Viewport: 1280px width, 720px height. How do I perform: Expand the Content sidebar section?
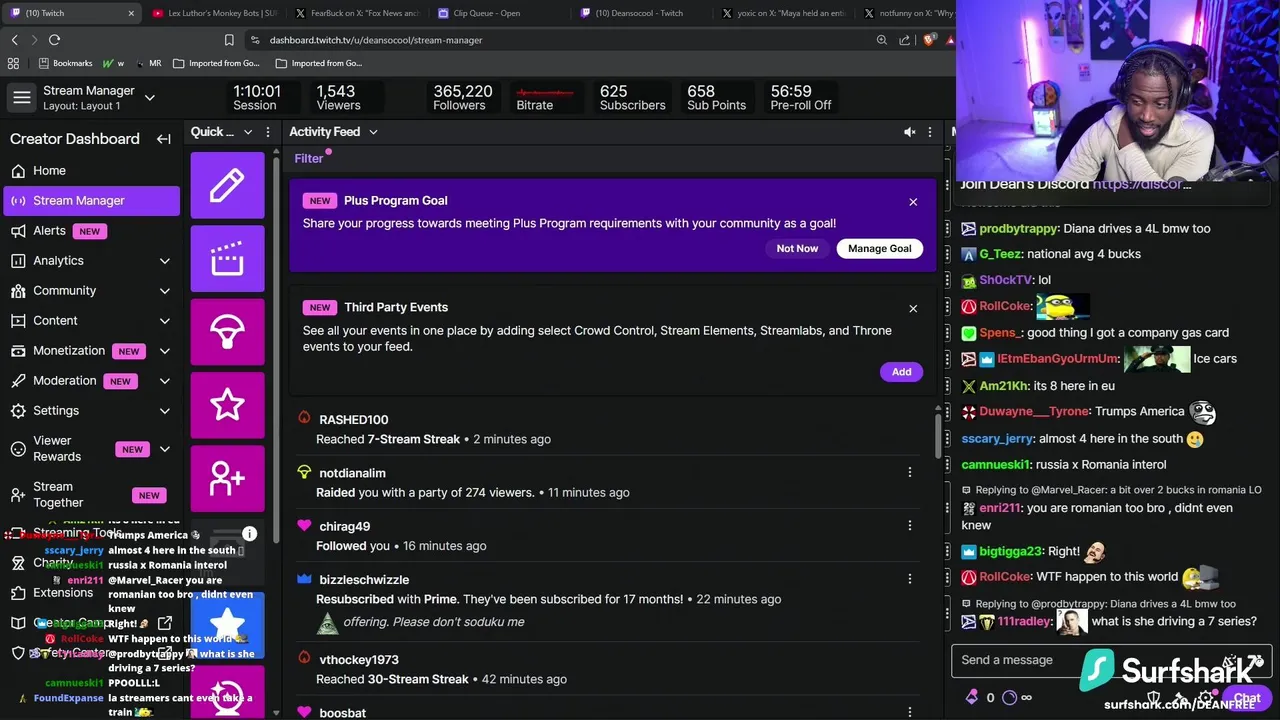[164, 321]
